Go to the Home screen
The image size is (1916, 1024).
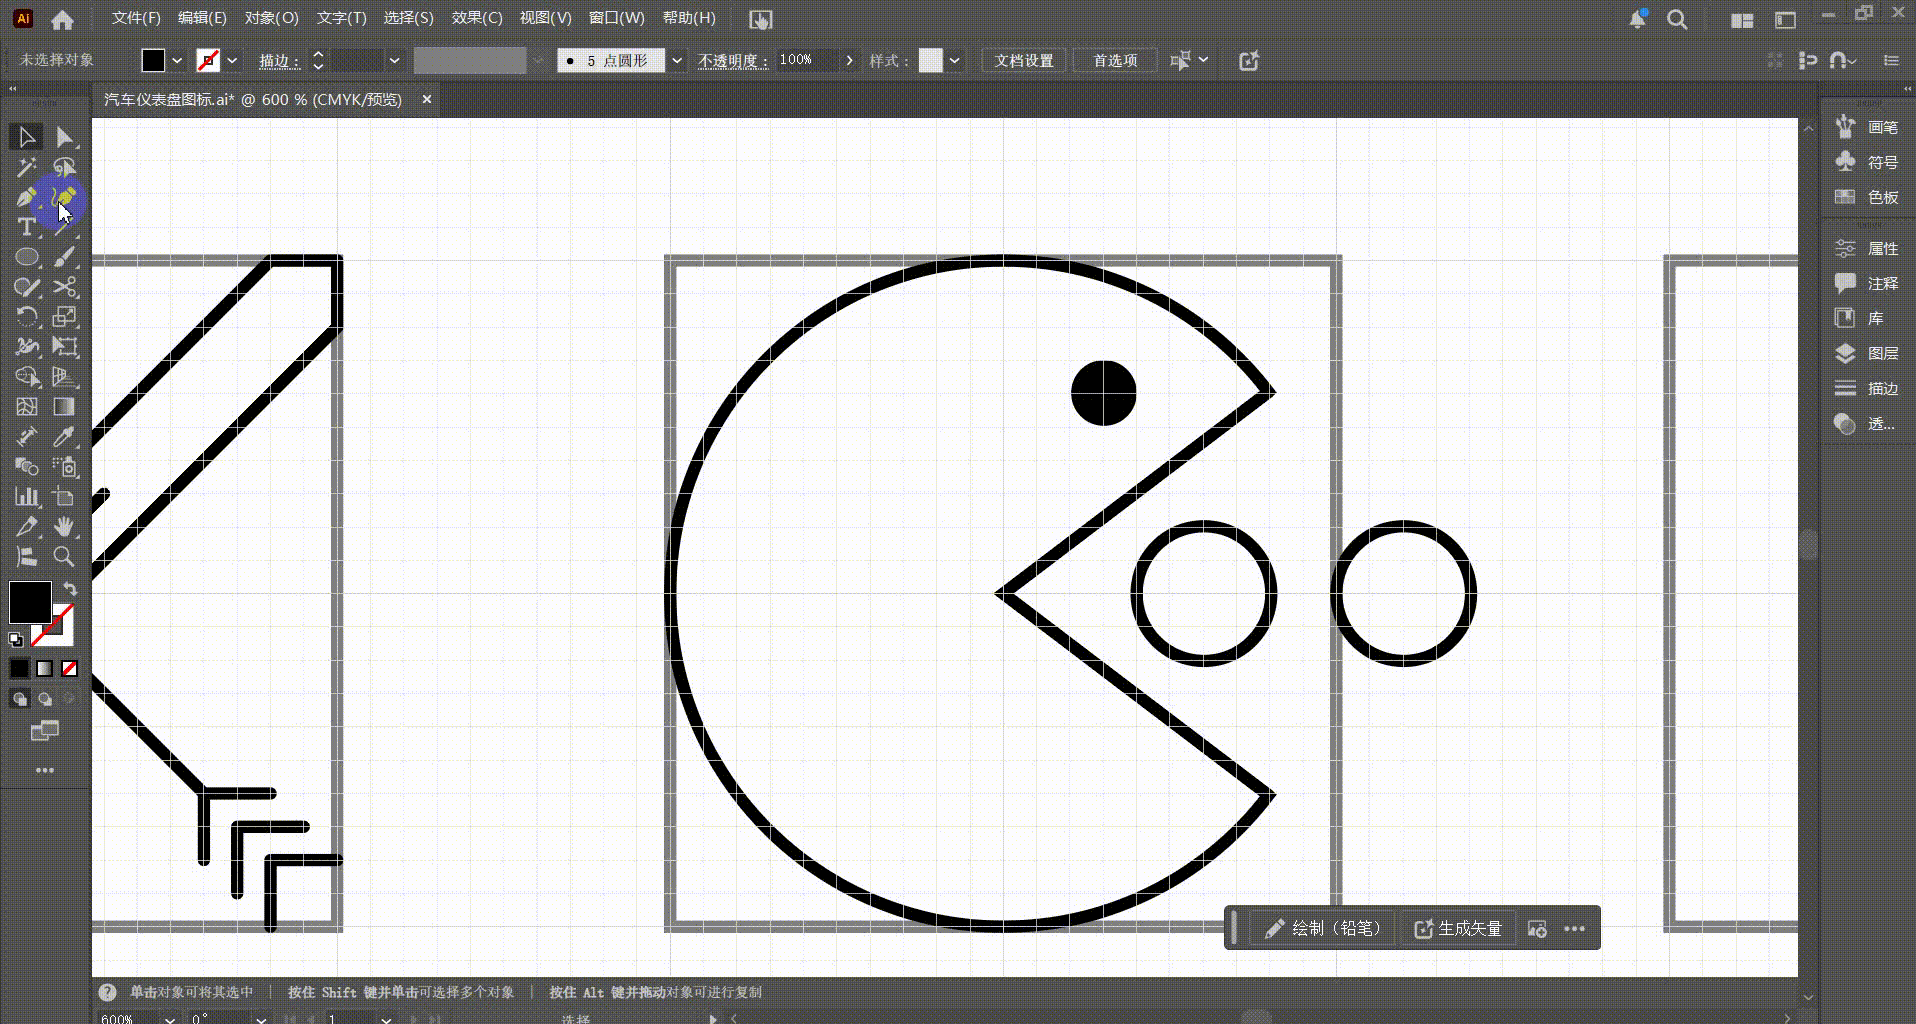pos(62,19)
